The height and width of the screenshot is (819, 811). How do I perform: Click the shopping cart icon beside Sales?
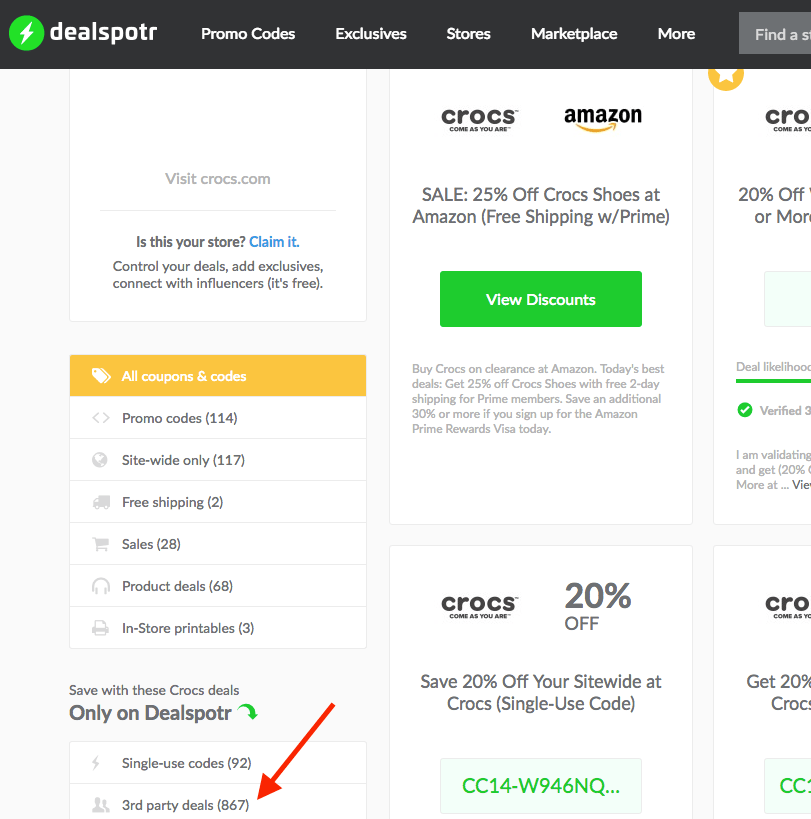coord(100,544)
